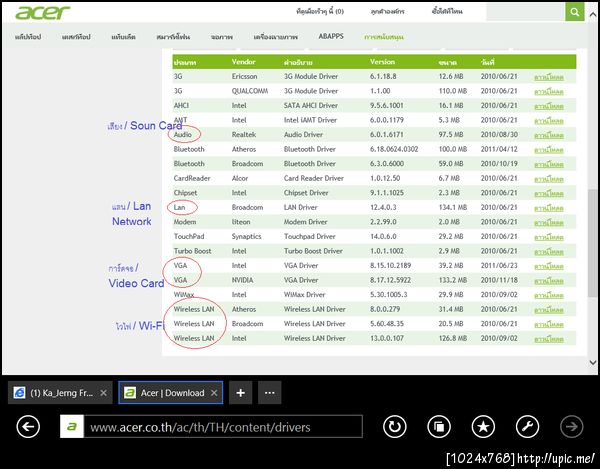This screenshot has width=600, height=469.
Task: Download the Intel iAMT Driver
Action: [549, 121]
